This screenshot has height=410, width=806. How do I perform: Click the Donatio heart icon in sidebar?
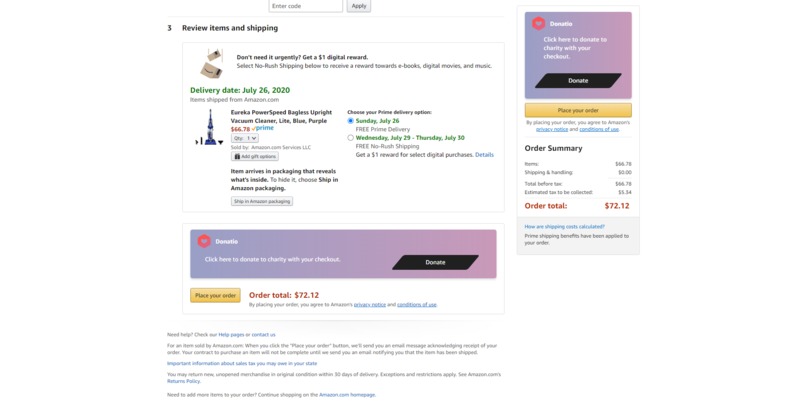pyautogui.click(x=538, y=23)
